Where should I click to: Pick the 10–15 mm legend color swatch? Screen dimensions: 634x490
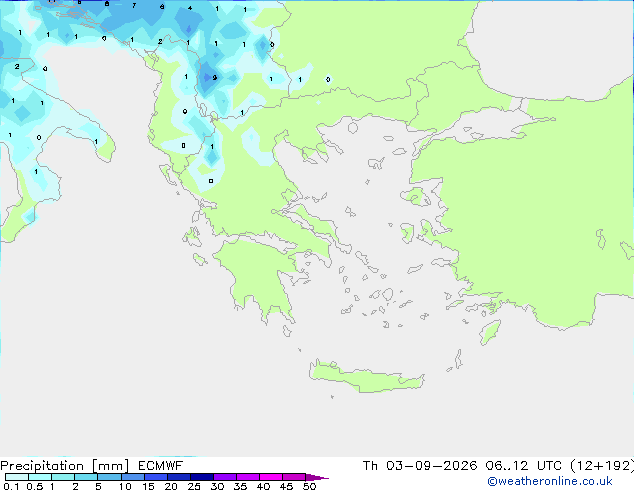tap(132, 477)
